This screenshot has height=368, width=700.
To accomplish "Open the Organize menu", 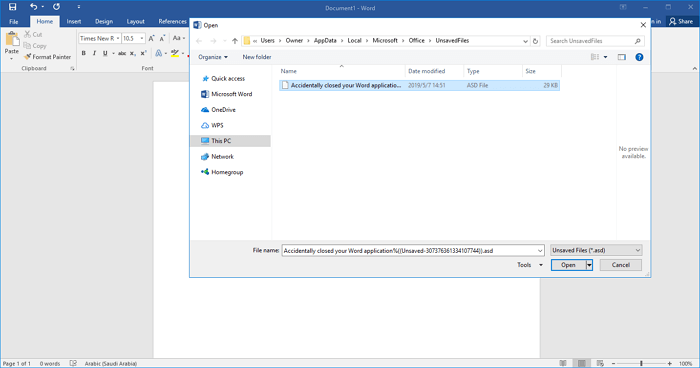I will (213, 57).
